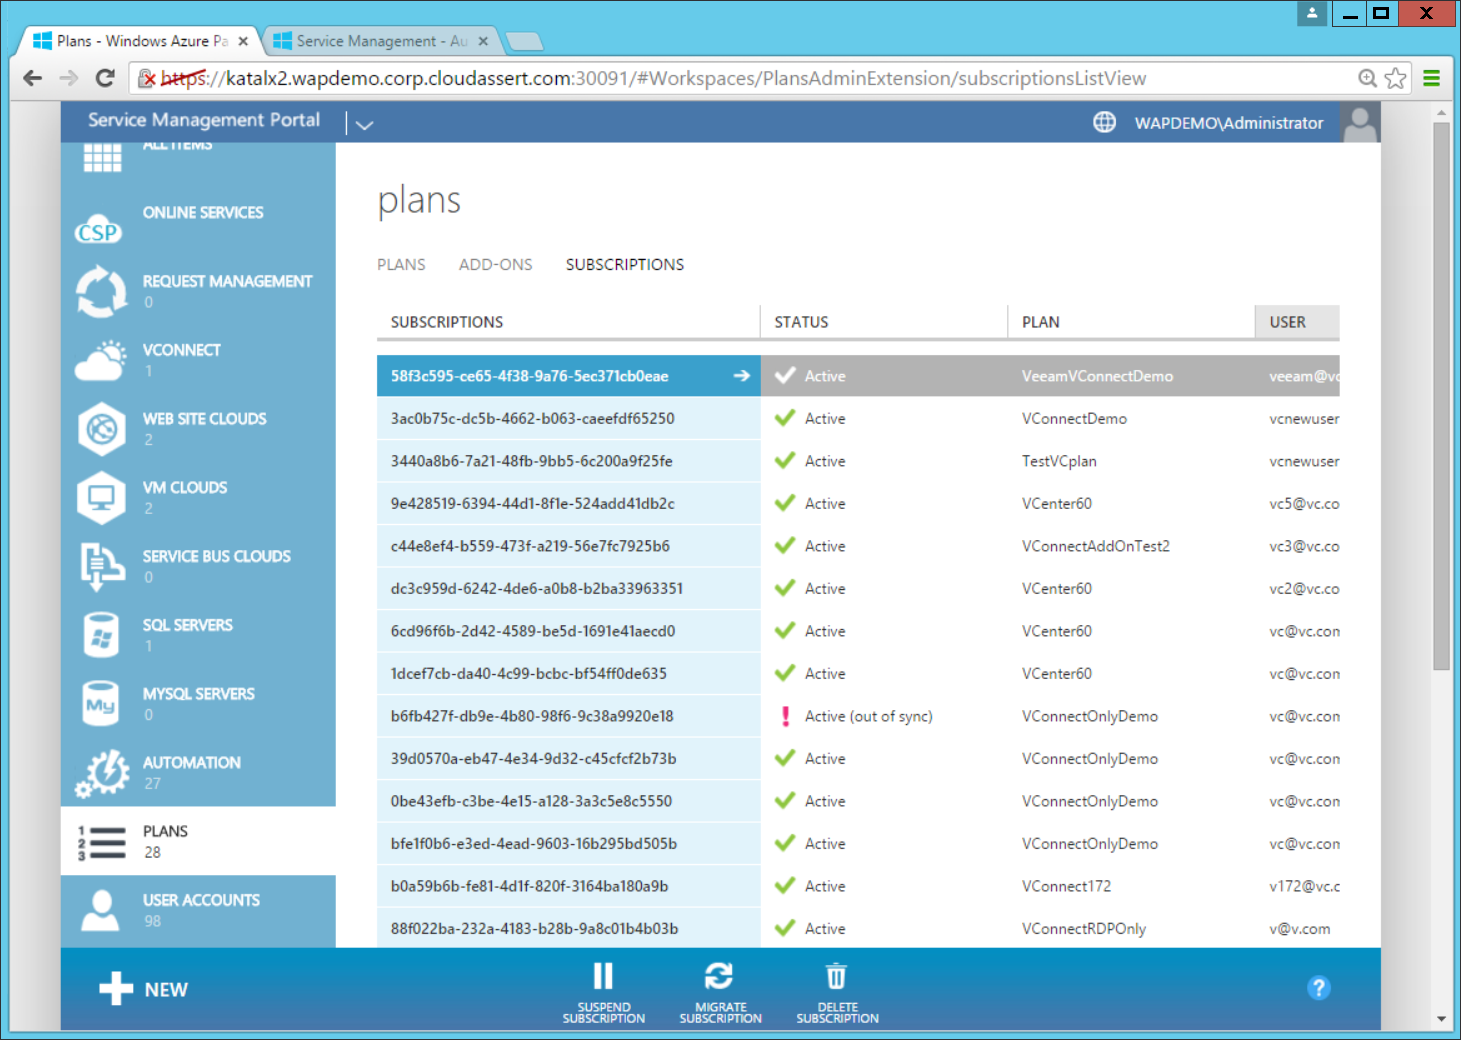The width and height of the screenshot is (1461, 1040).
Task: Switch to the PLANS tab
Action: point(401,265)
